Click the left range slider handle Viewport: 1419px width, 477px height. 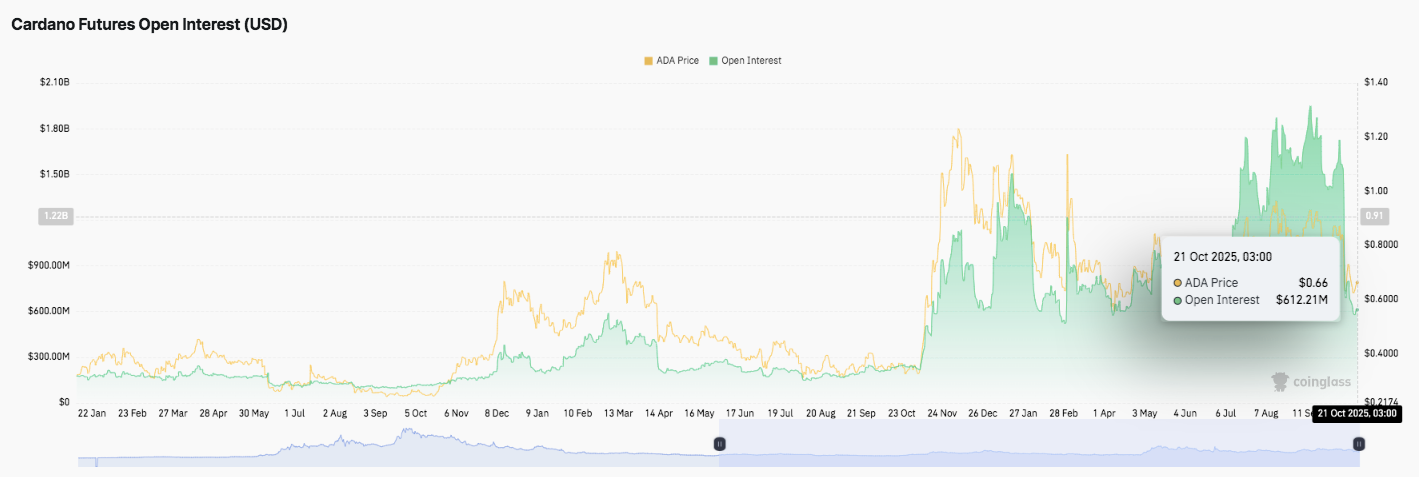[719, 443]
